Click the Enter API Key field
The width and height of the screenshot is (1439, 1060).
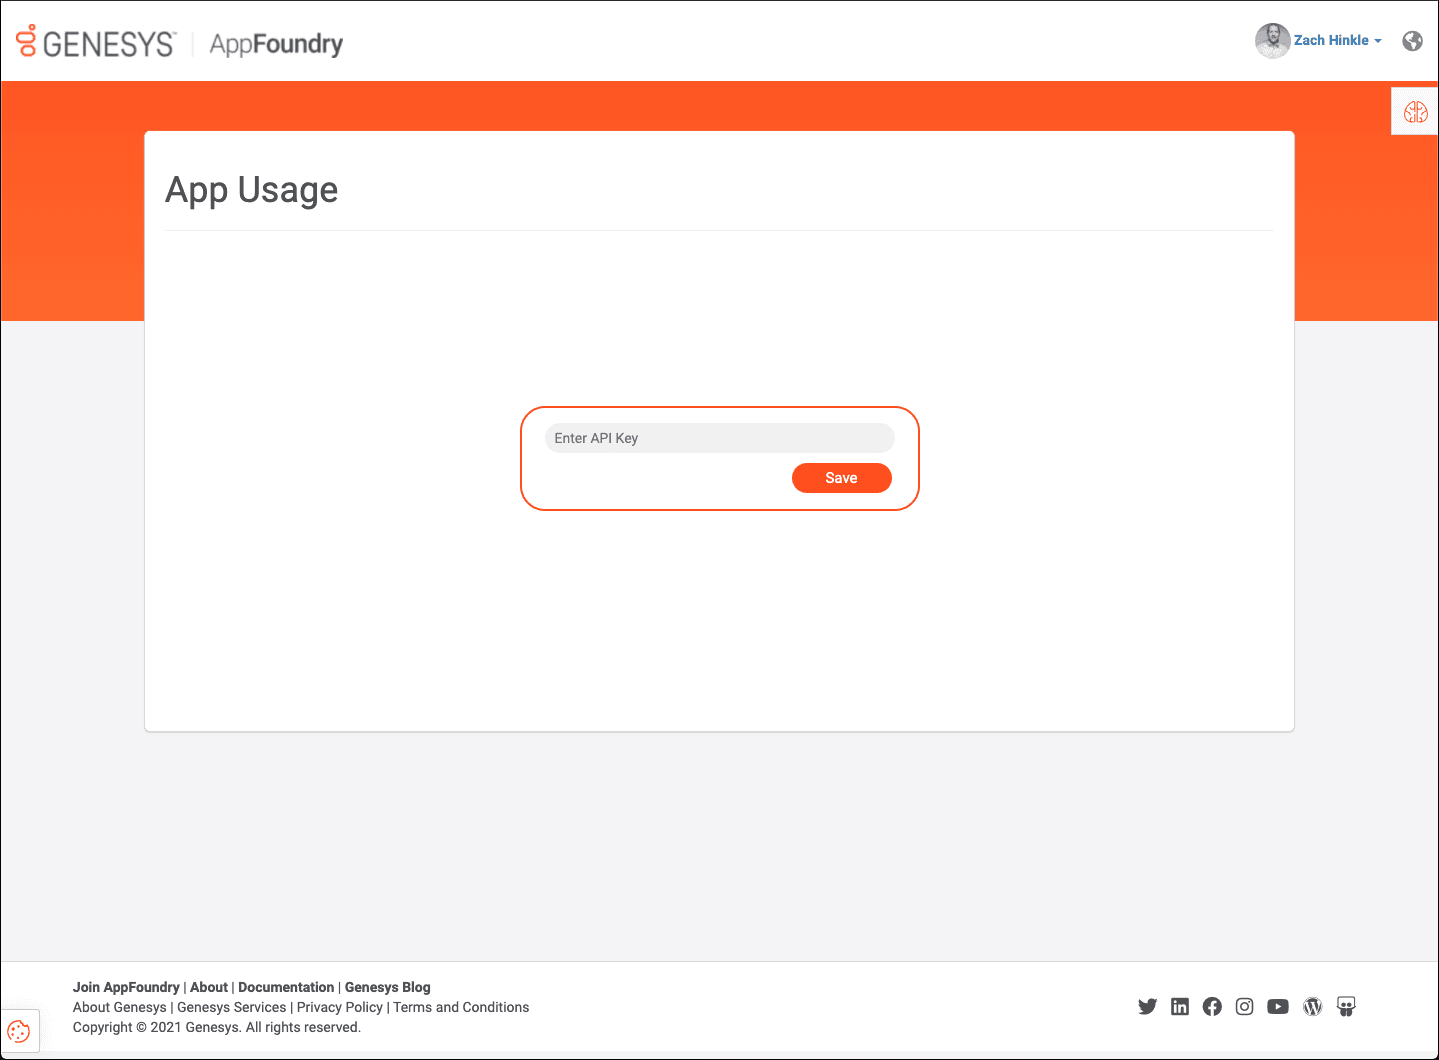pos(719,438)
